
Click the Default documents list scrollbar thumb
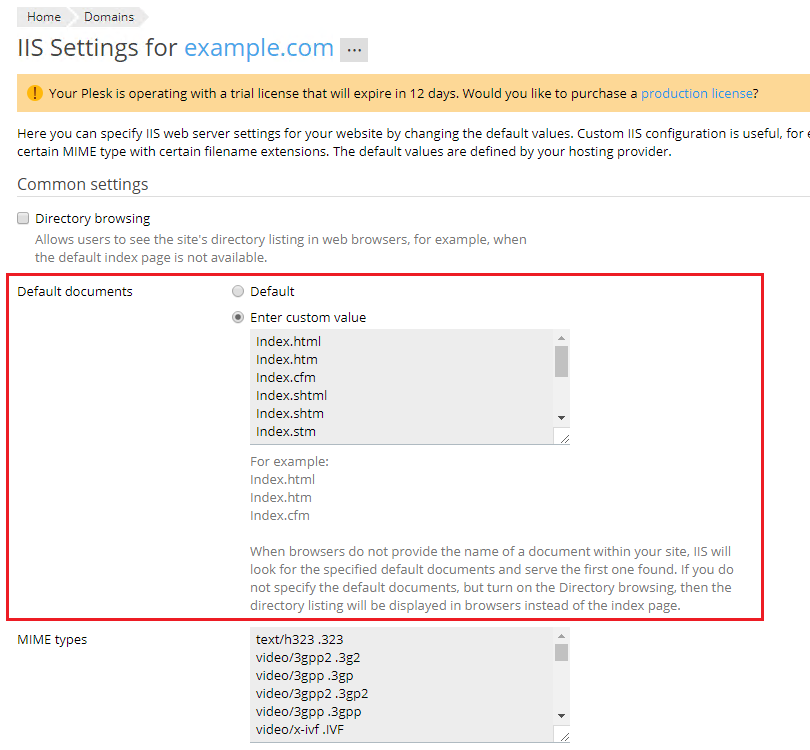point(561,361)
